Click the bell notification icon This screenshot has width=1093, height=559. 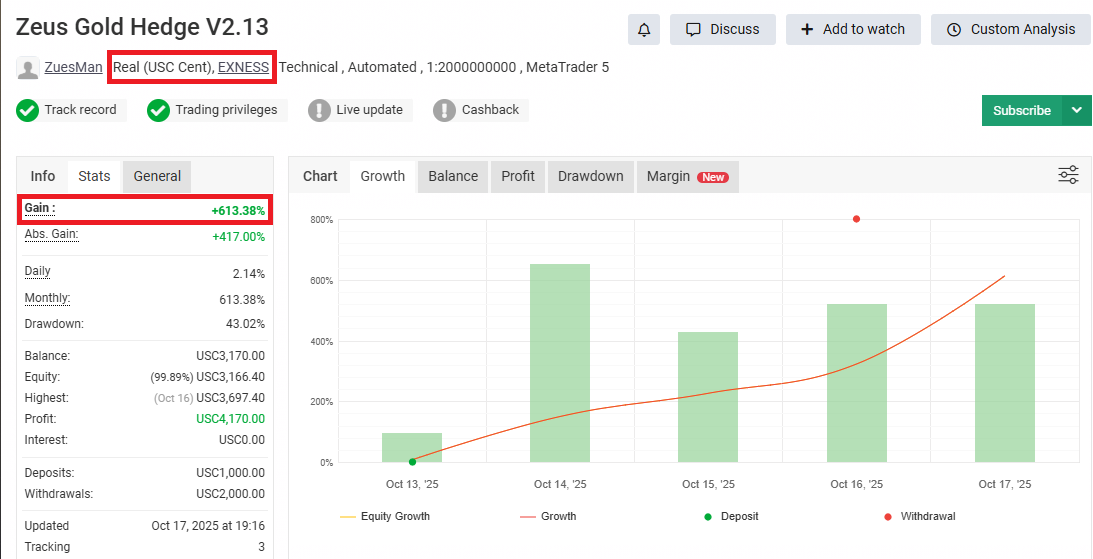644,30
